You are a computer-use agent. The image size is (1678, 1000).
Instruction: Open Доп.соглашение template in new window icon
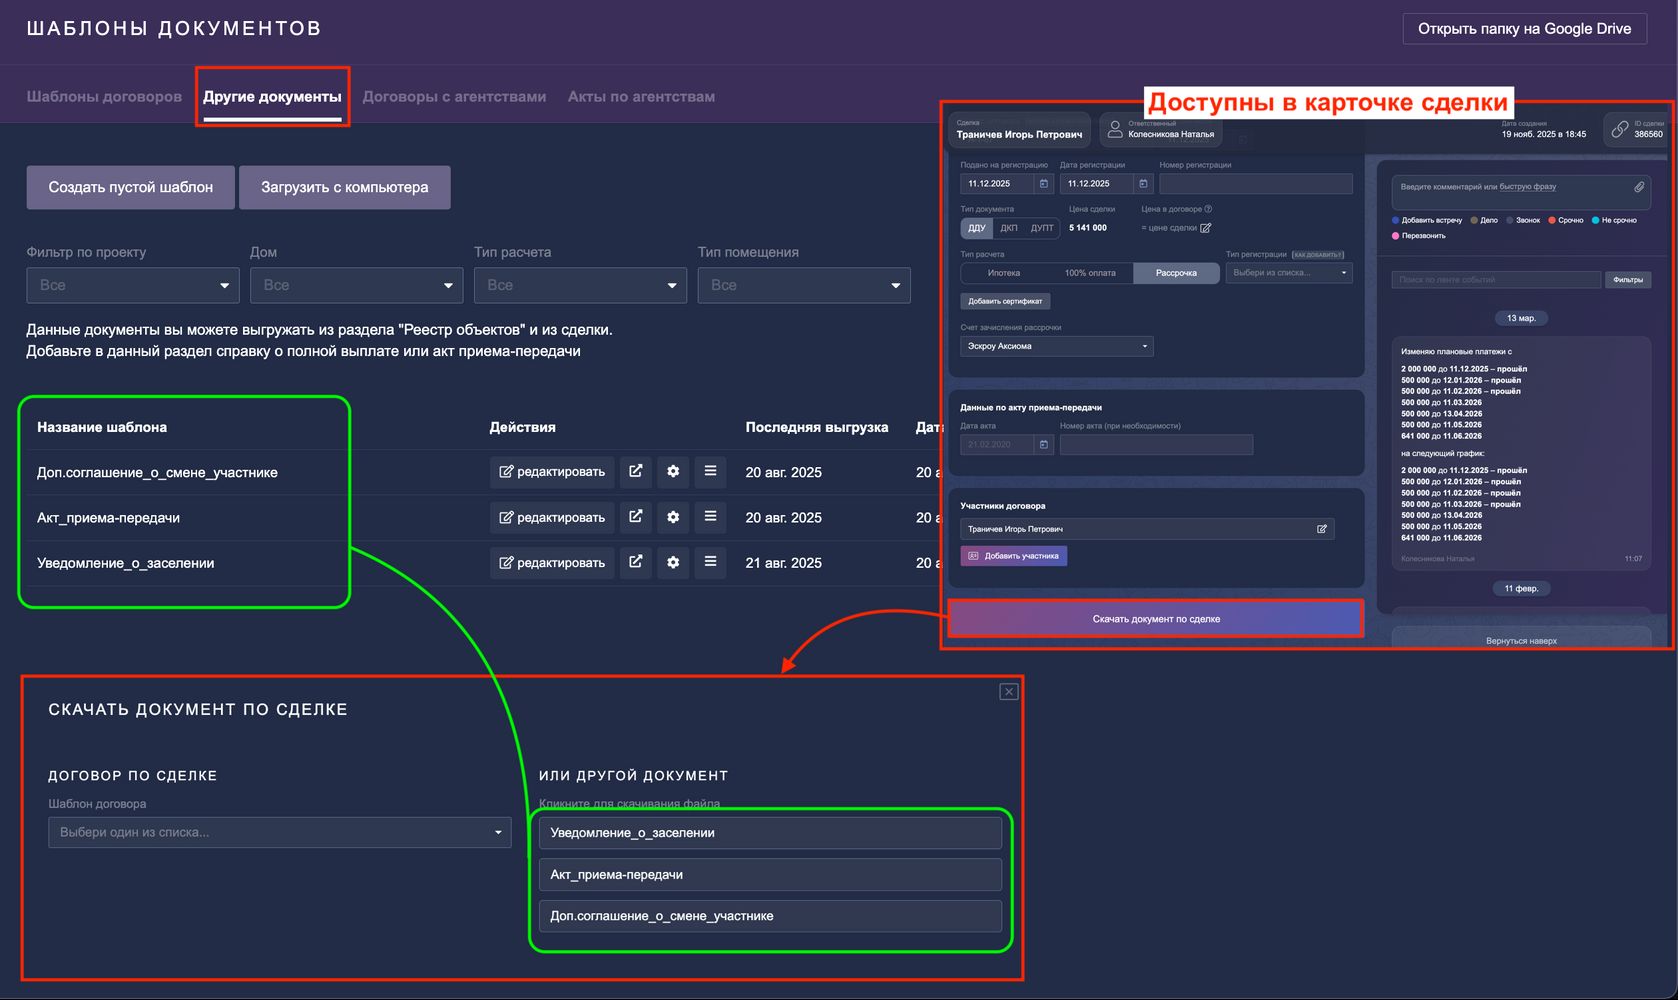point(635,472)
